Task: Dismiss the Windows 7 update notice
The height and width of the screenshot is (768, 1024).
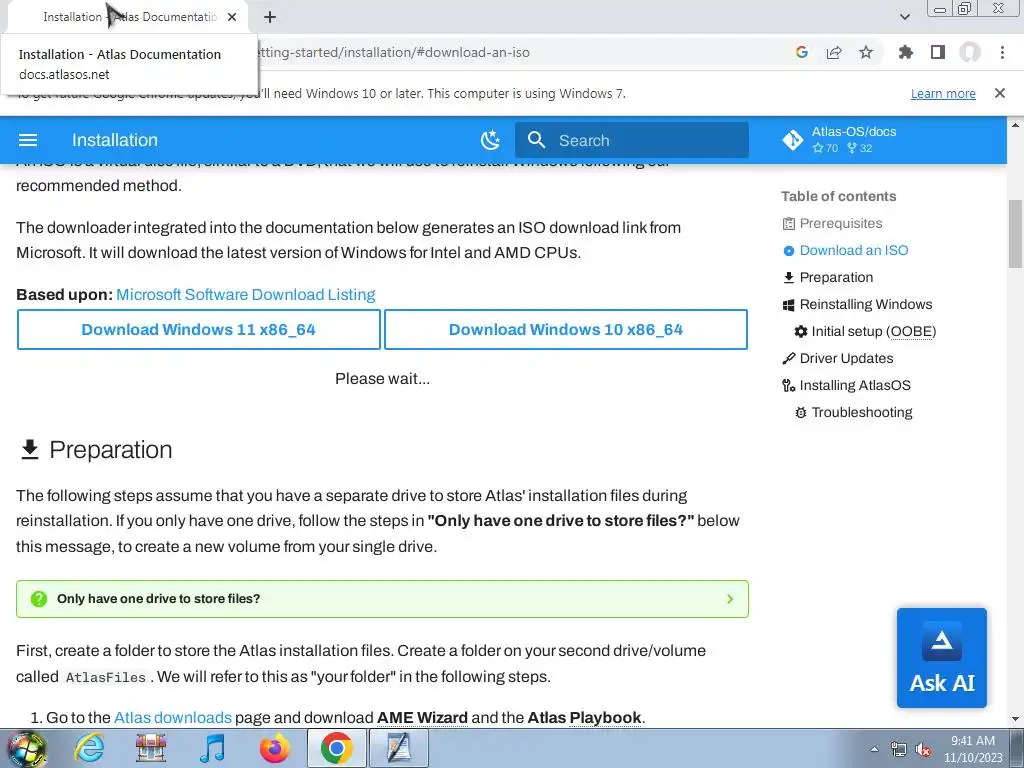Action: pos(1000,93)
